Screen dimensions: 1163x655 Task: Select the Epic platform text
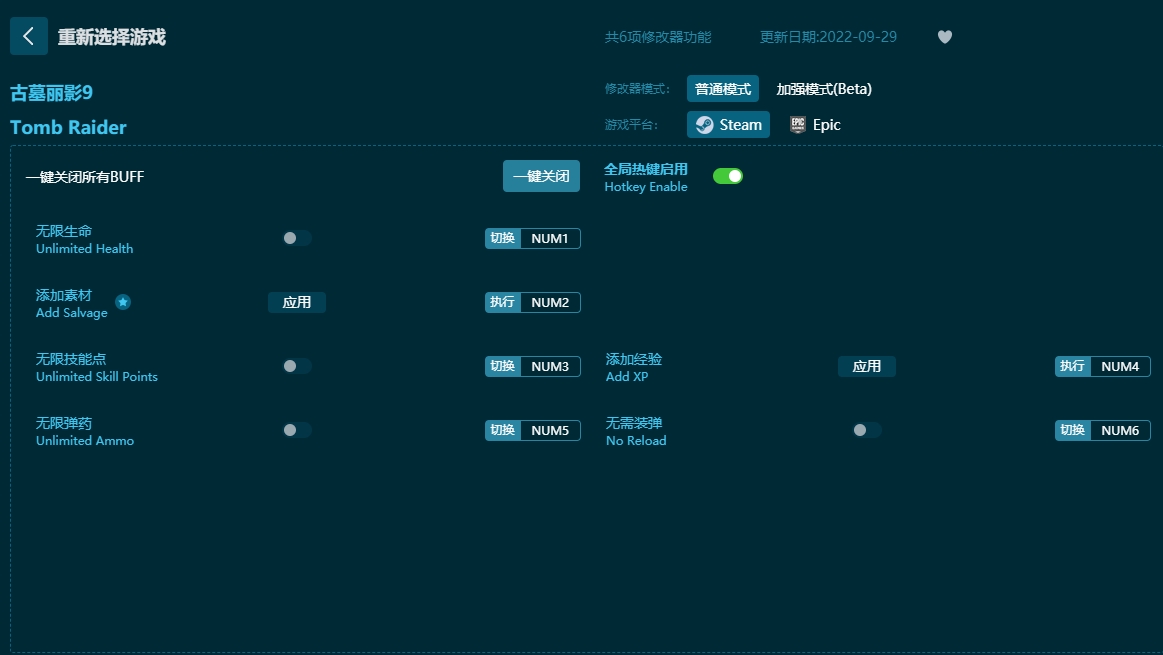click(826, 125)
